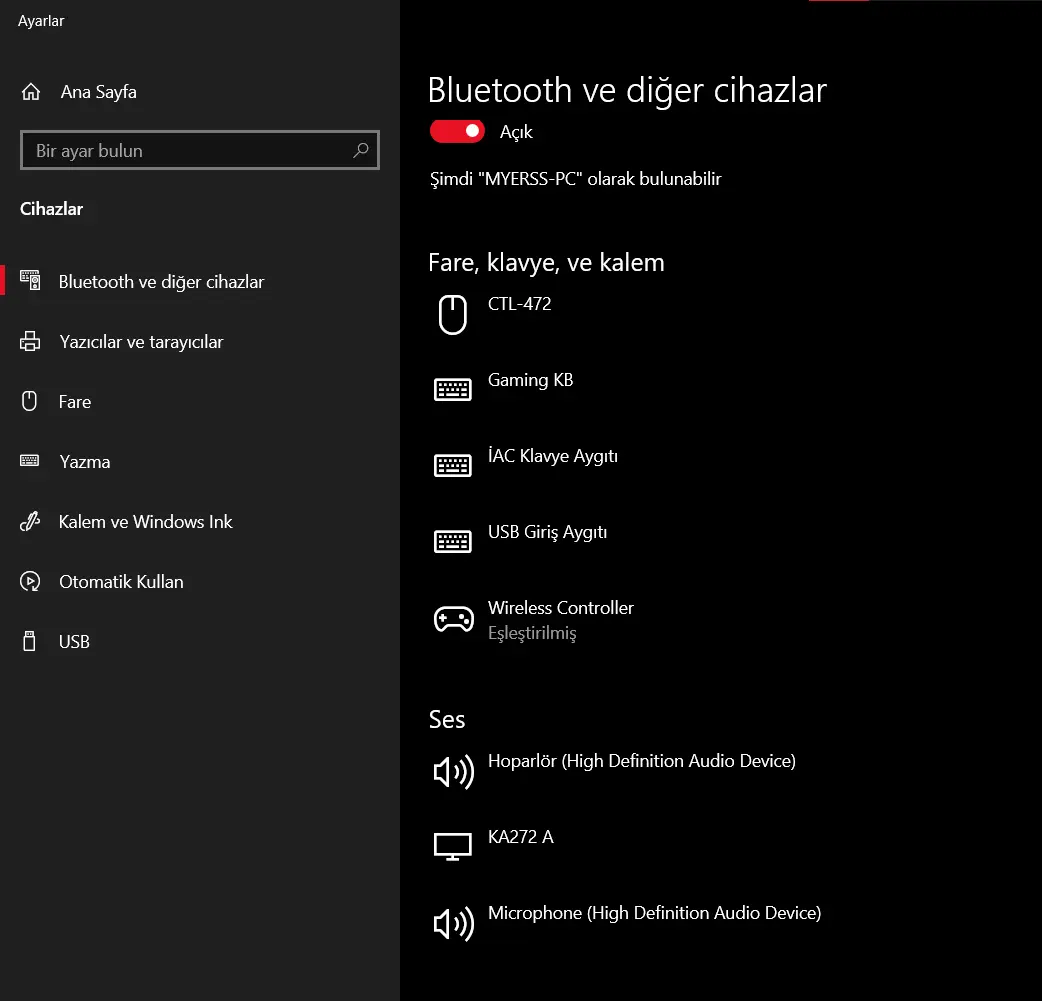Click the USB stick icon in the sidebar
The width and height of the screenshot is (1042, 1001).
point(29,641)
